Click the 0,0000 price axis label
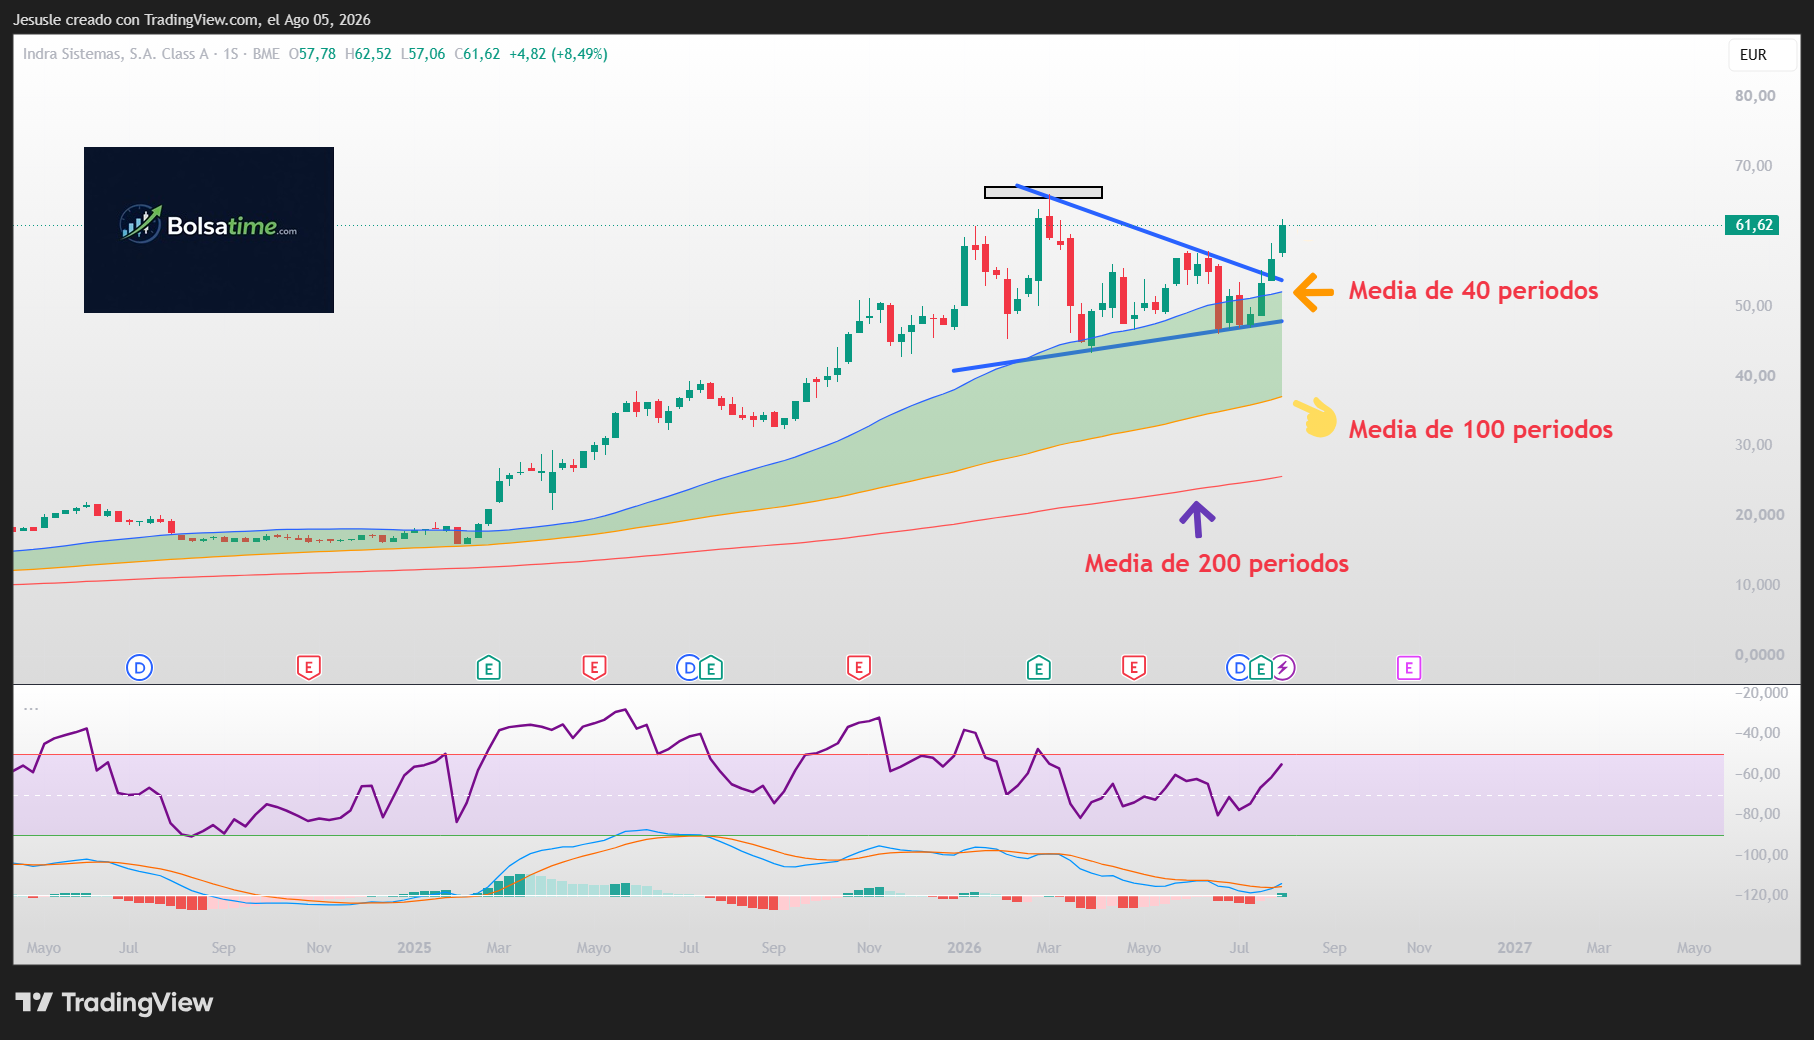 (x=1759, y=655)
